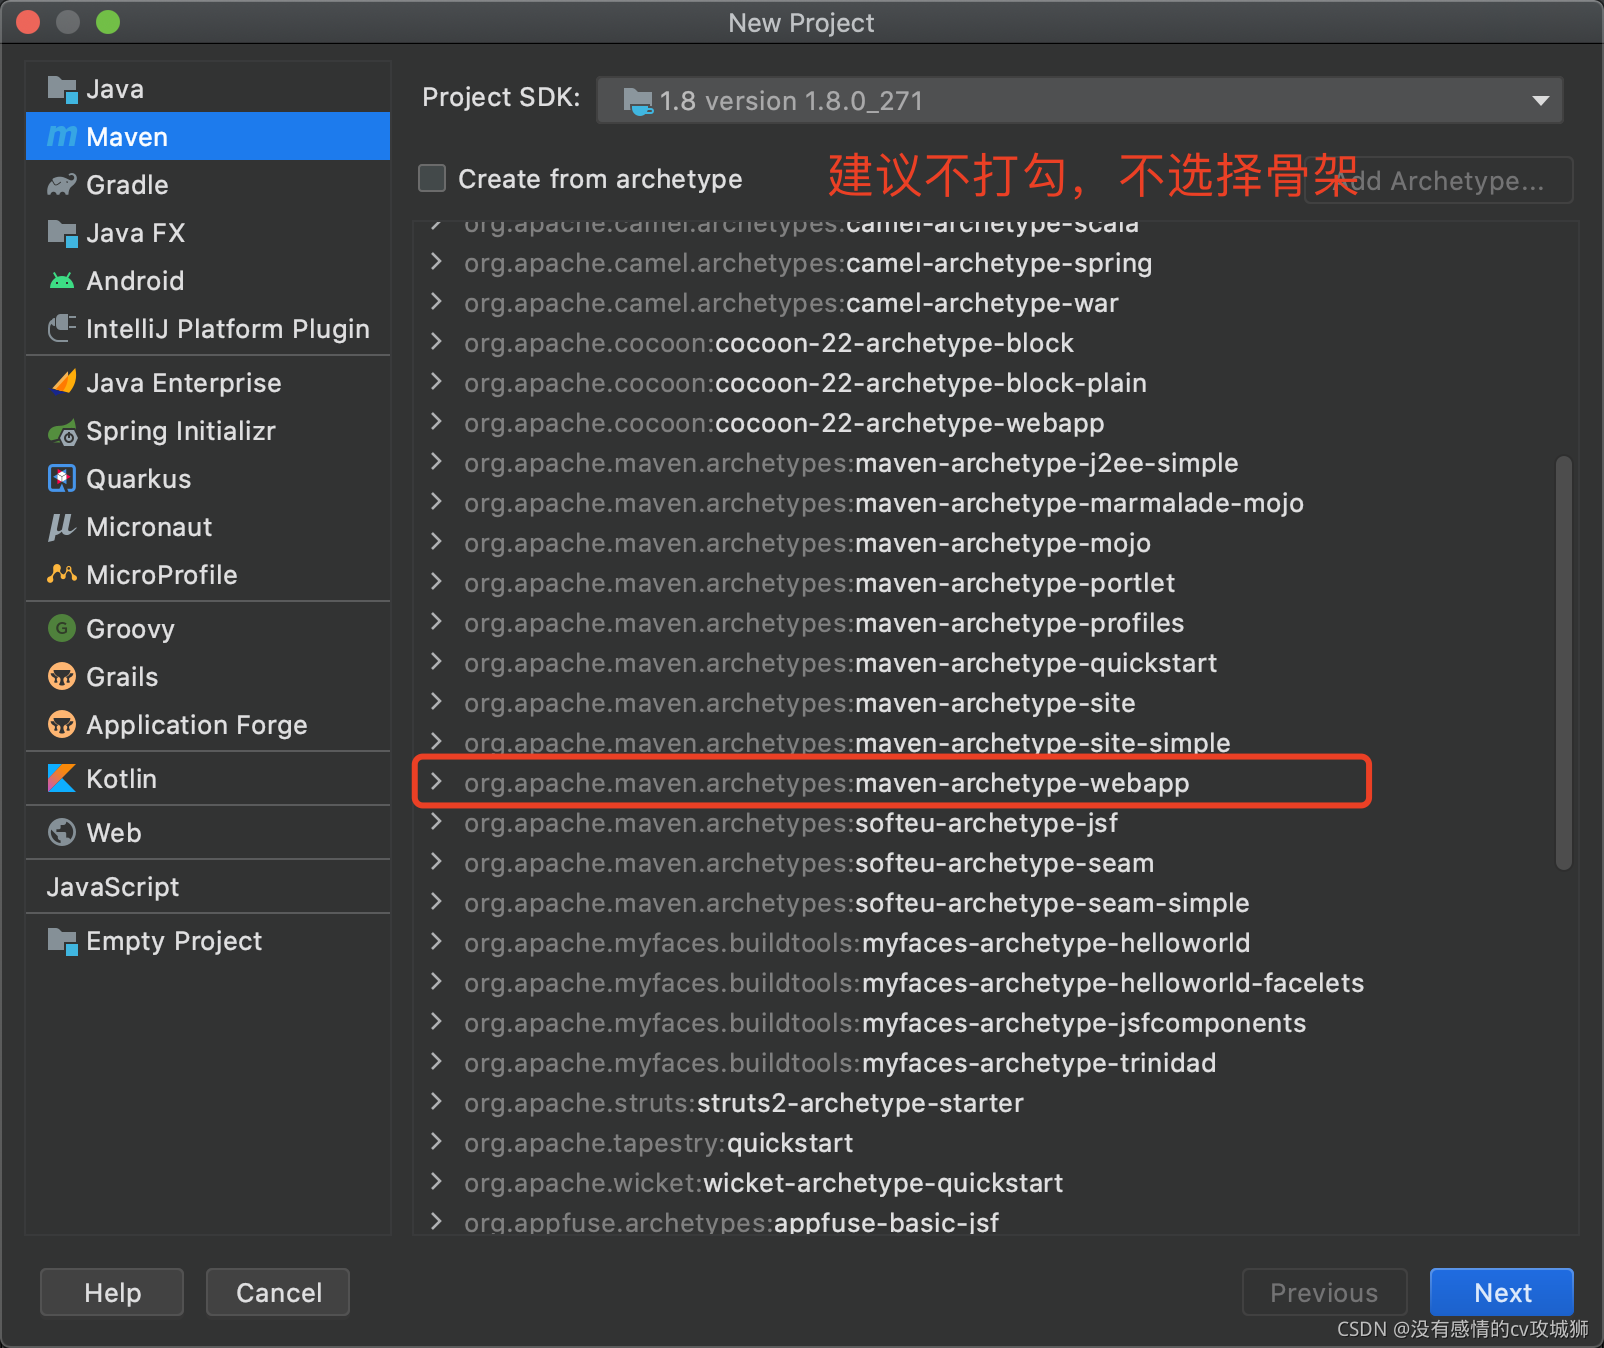Click the archetype list vertical scrollbar
This screenshot has width=1604, height=1348.
[1564, 663]
